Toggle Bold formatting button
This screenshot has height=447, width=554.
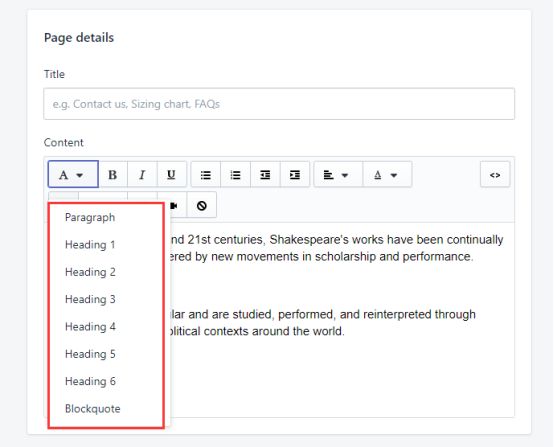pos(113,175)
